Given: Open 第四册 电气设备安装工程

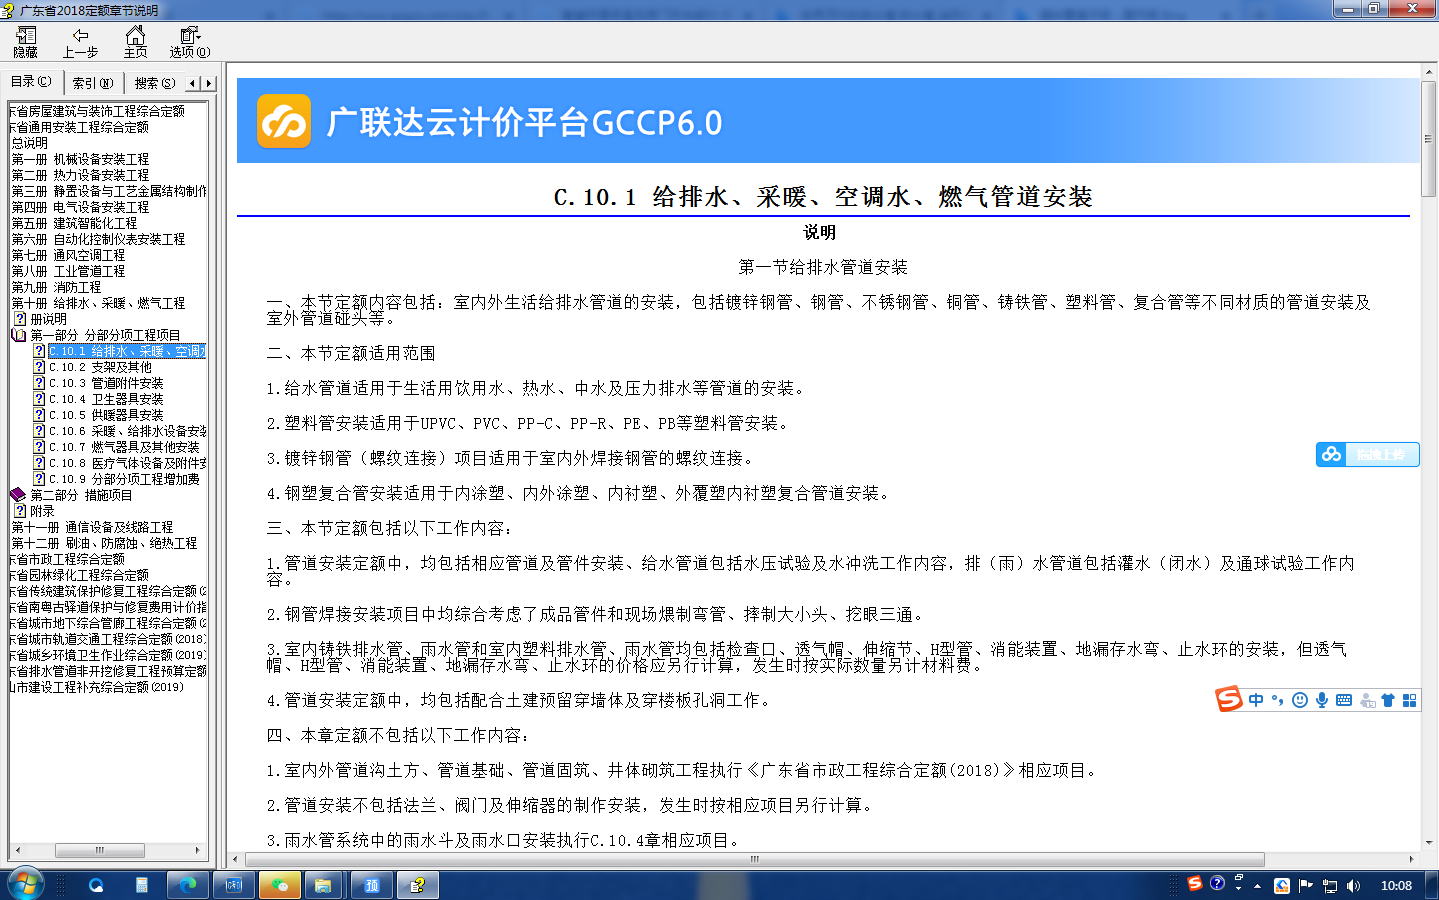Looking at the screenshot, I should click(x=80, y=207).
